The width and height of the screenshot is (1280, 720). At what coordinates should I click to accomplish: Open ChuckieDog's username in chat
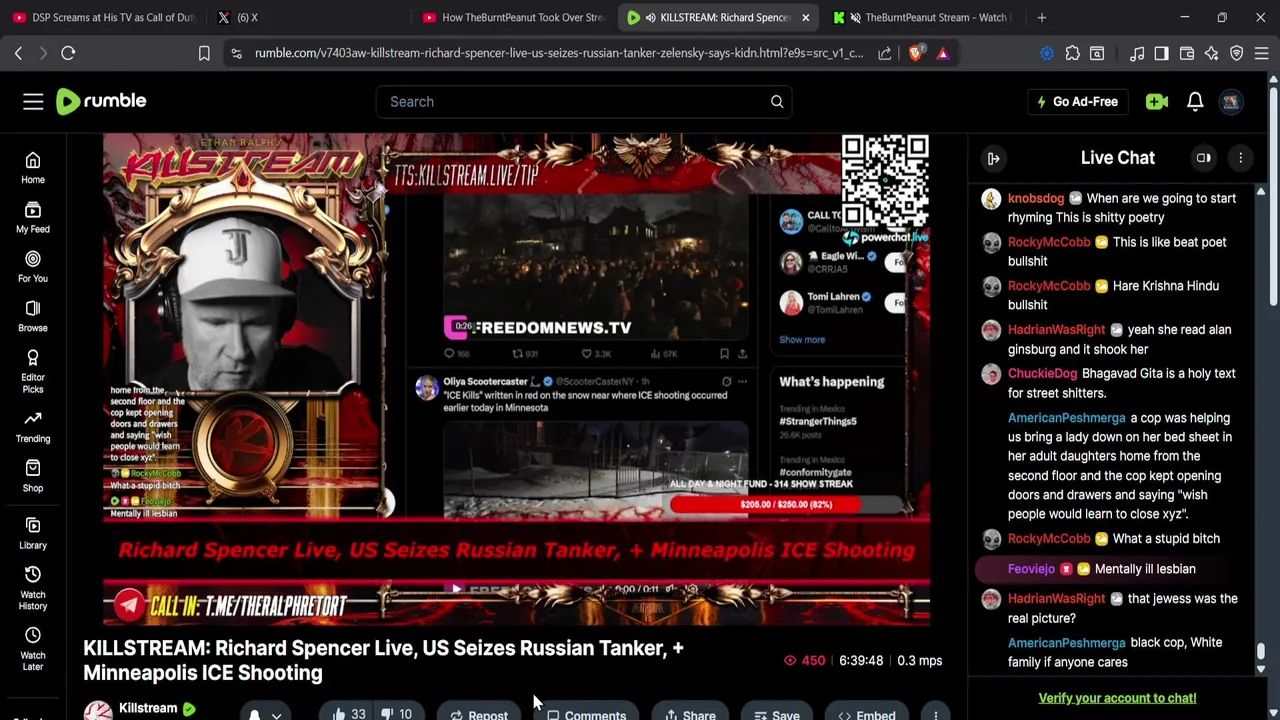pyautogui.click(x=1042, y=373)
